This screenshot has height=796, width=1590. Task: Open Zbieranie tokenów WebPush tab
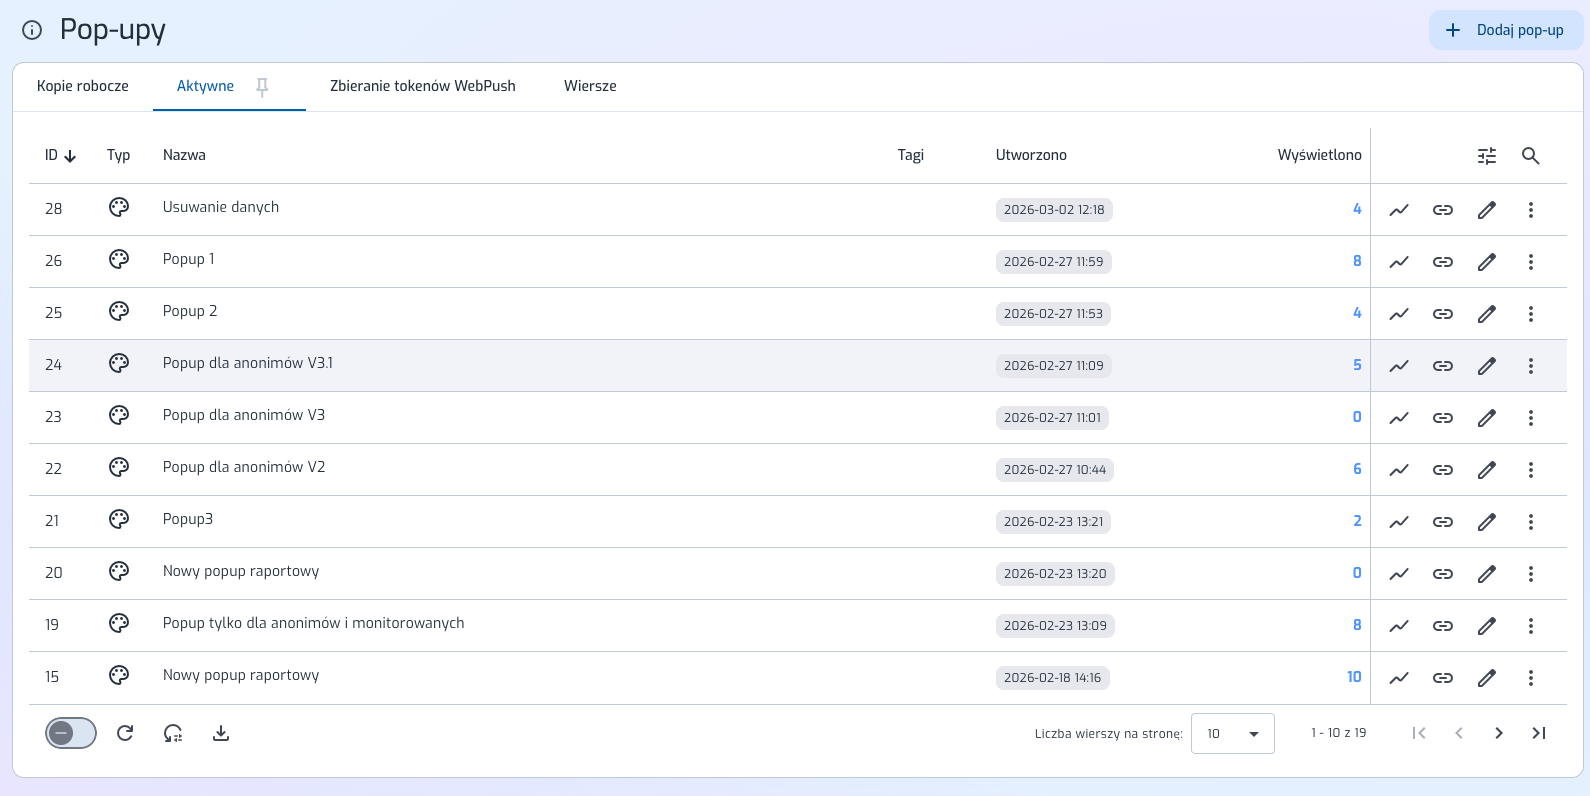[x=423, y=87]
